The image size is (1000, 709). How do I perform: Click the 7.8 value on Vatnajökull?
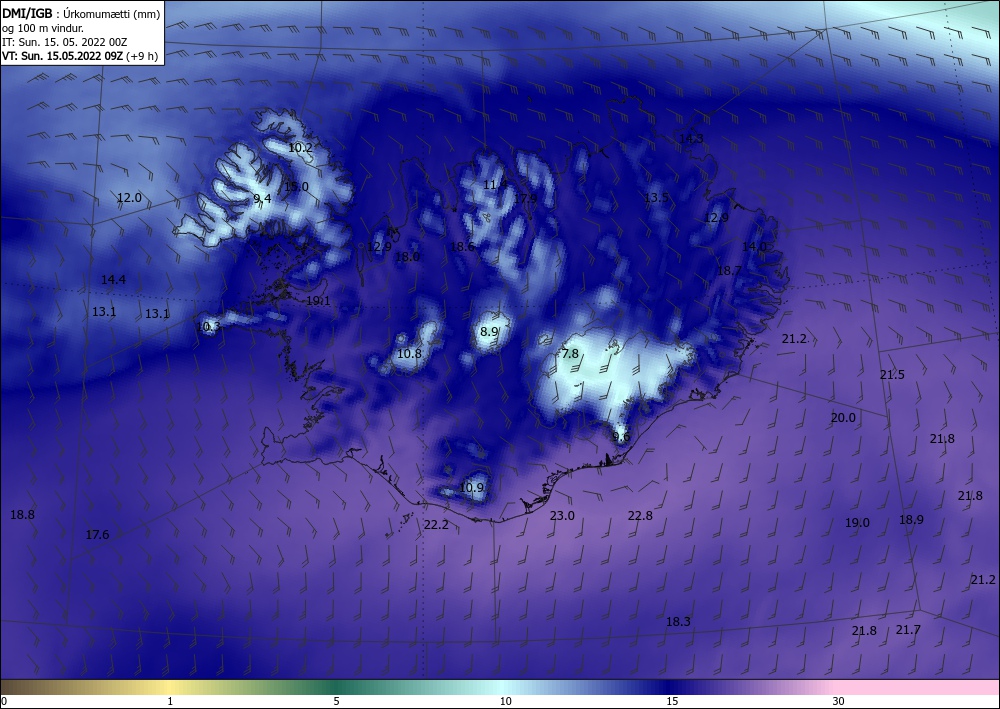pos(570,353)
